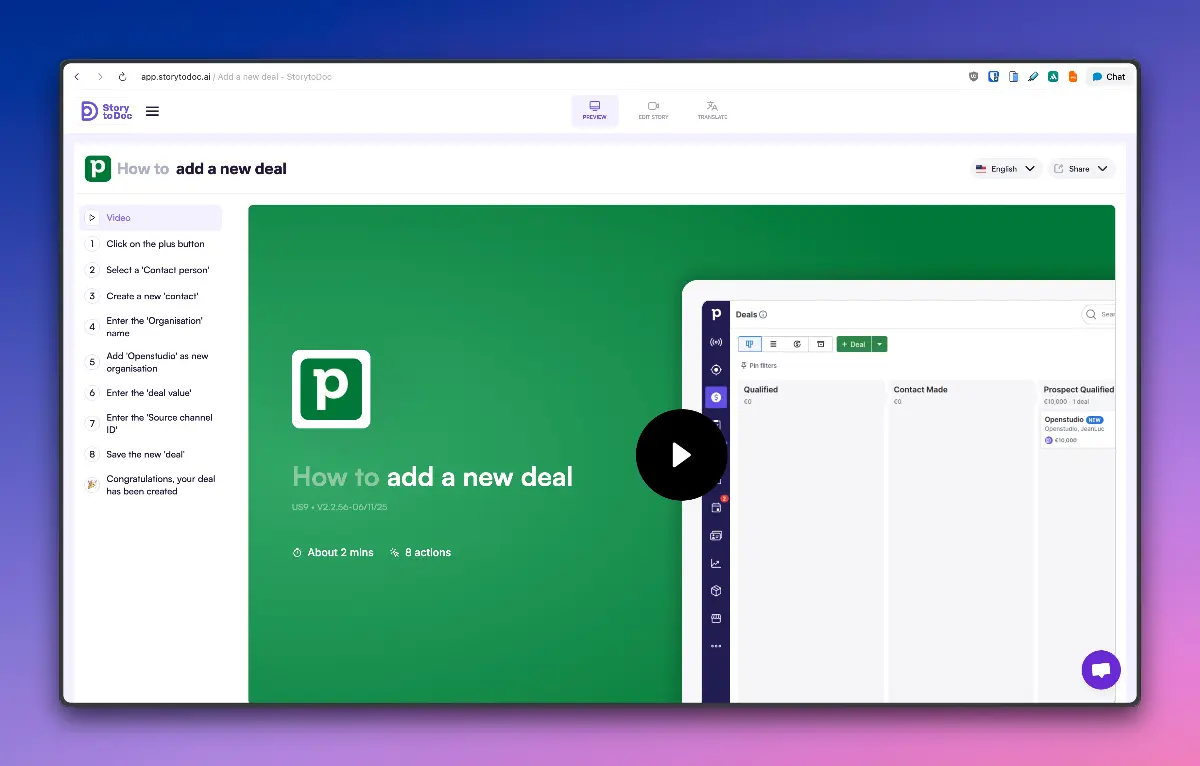Click the green Pipedrive icon beside title
This screenshot has width=1200, height=766.
click(x=98, y=169)
